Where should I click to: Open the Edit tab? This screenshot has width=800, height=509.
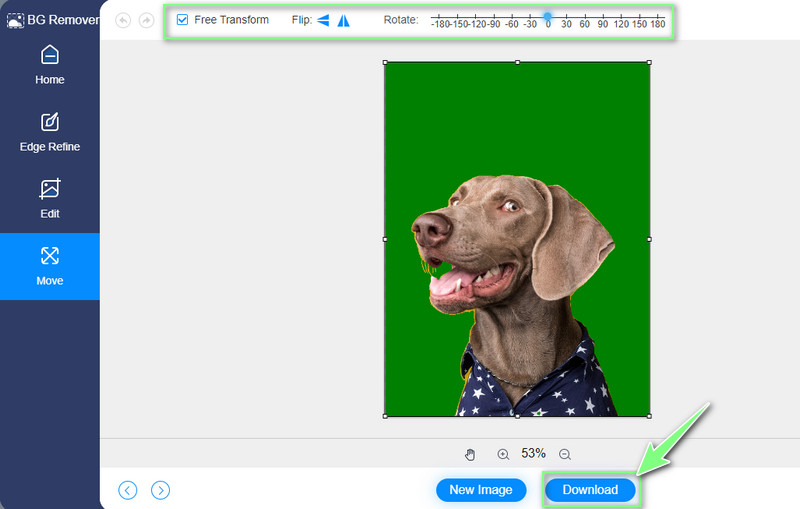click(x=49, y=199)
